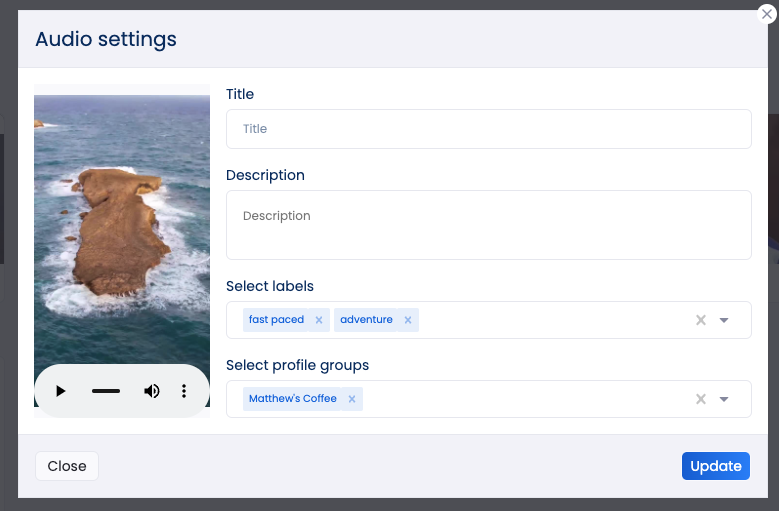Click the Update button
Image resolution: width=779 pixels, height=511 pixels.
[x=715, y=466]
